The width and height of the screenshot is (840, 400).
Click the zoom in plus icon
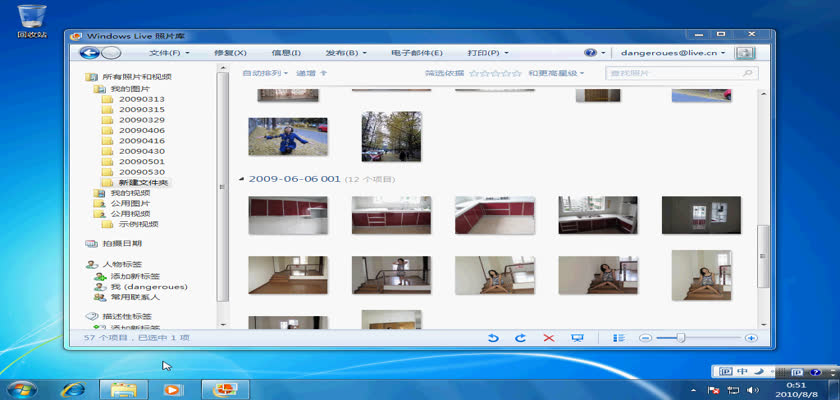click(x=751, y=339)
